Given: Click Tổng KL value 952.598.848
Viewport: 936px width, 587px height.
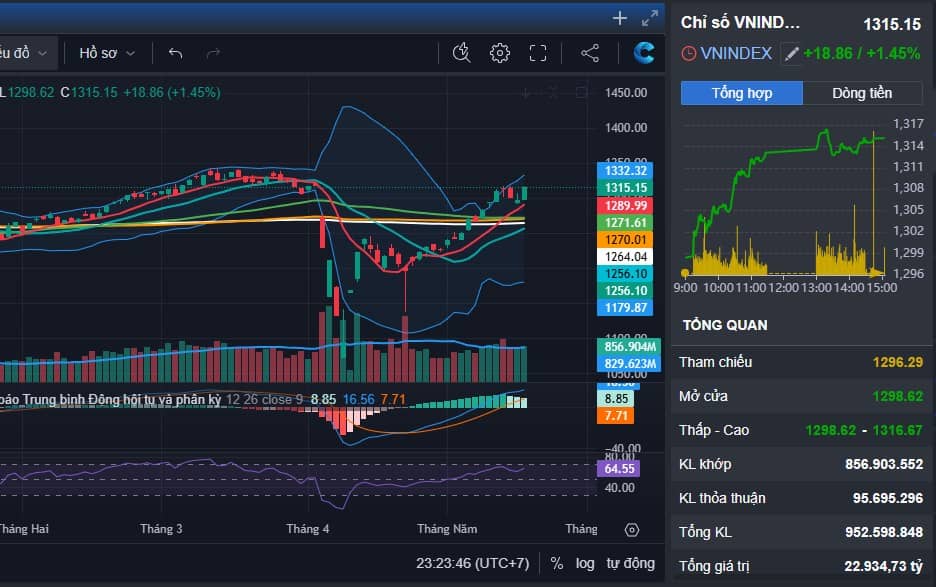Looking at the screenshot, I should tap(884, 532).
